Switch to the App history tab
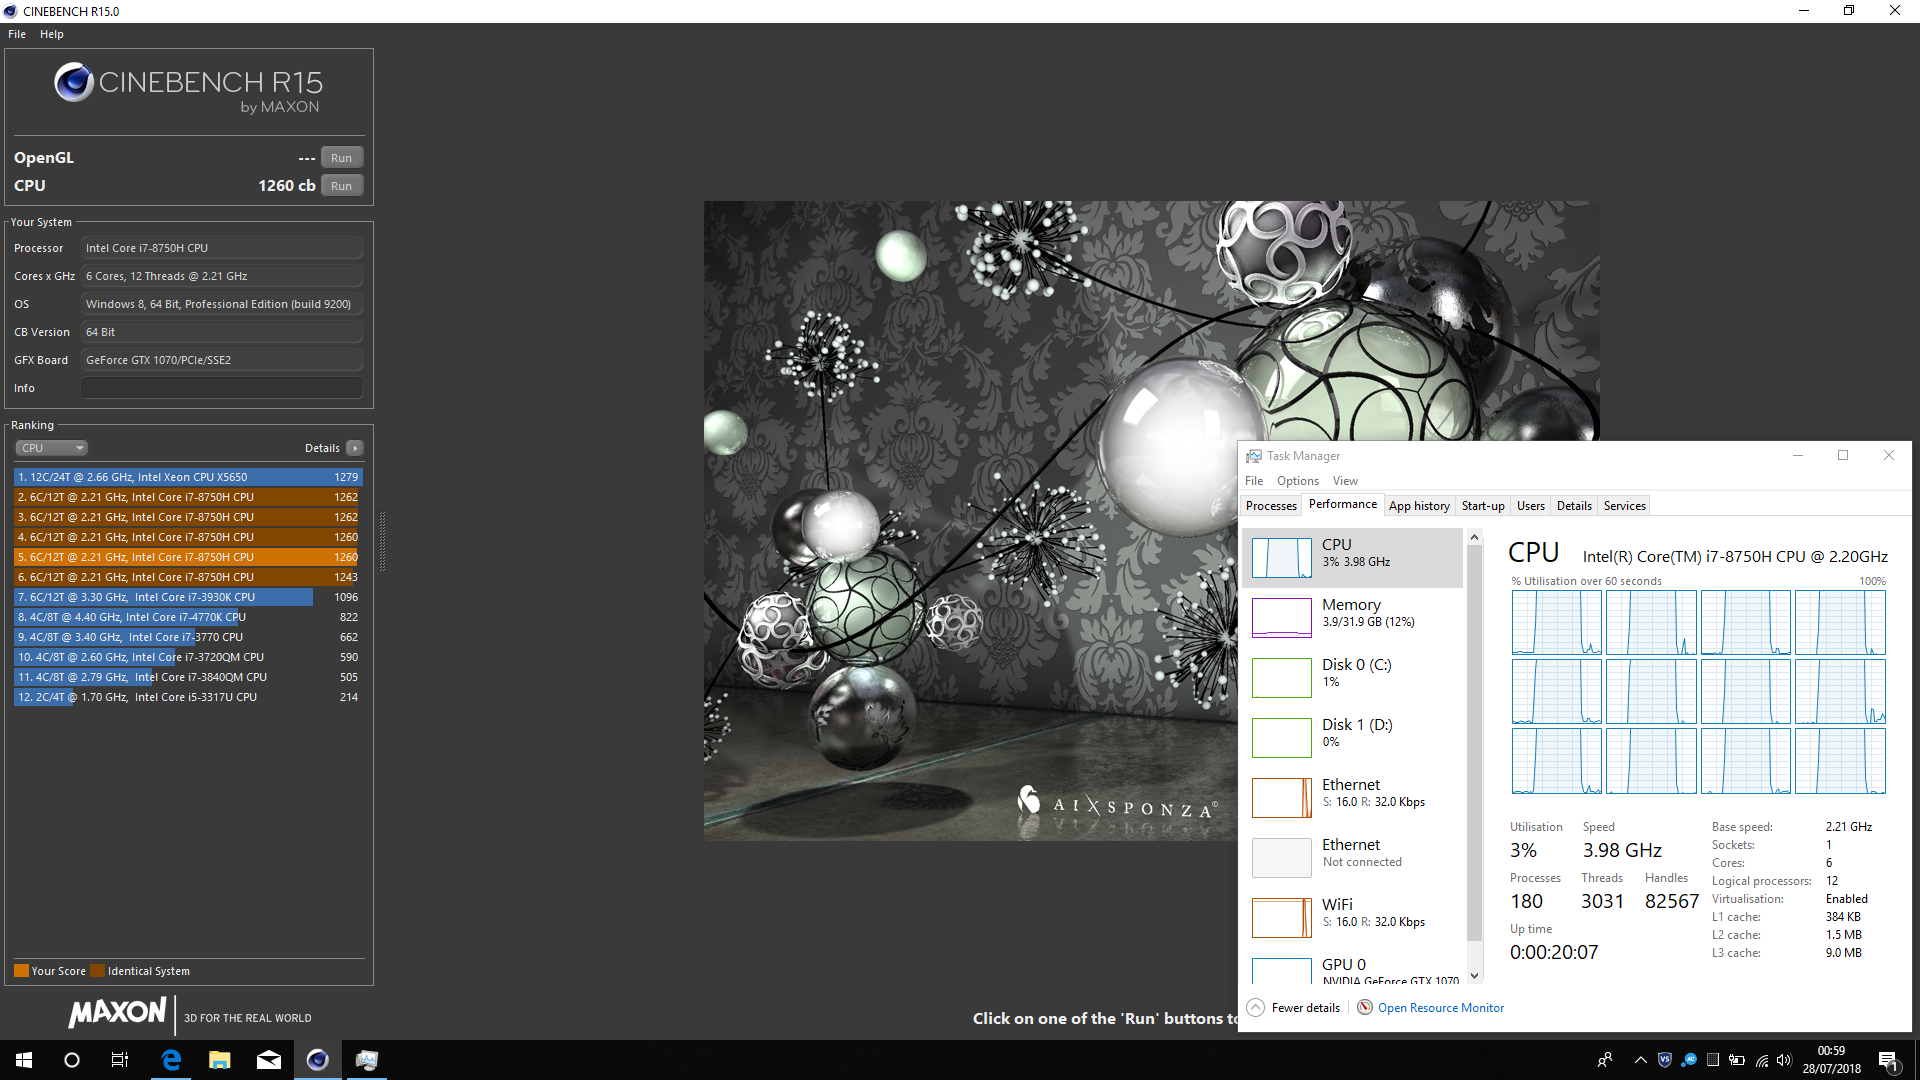 tap(1418, 506)
